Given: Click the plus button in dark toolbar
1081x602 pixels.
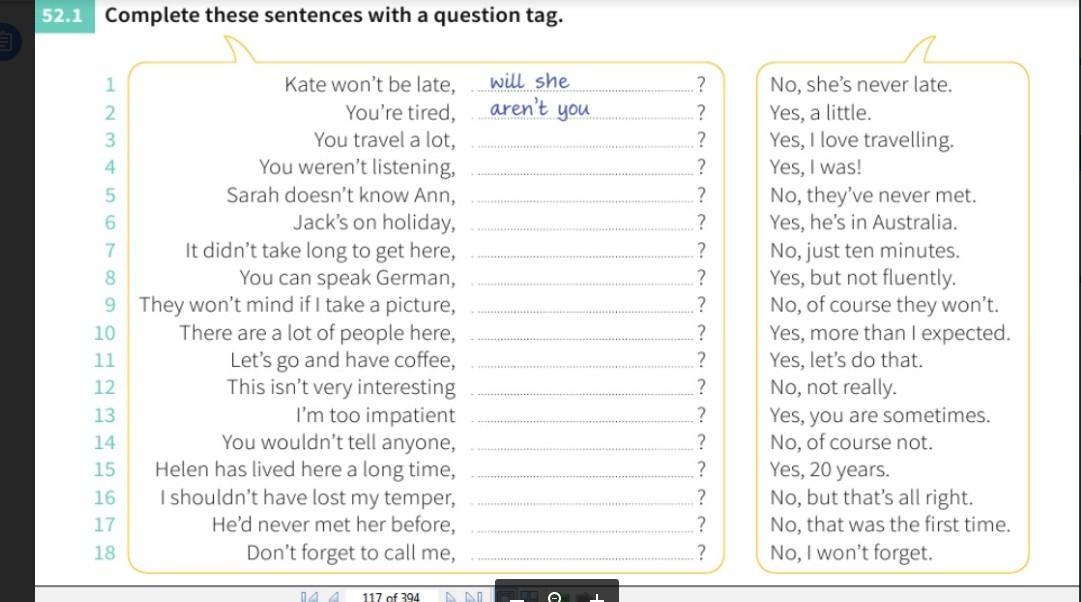Looking at the screenshot, I should click(597, 598).
